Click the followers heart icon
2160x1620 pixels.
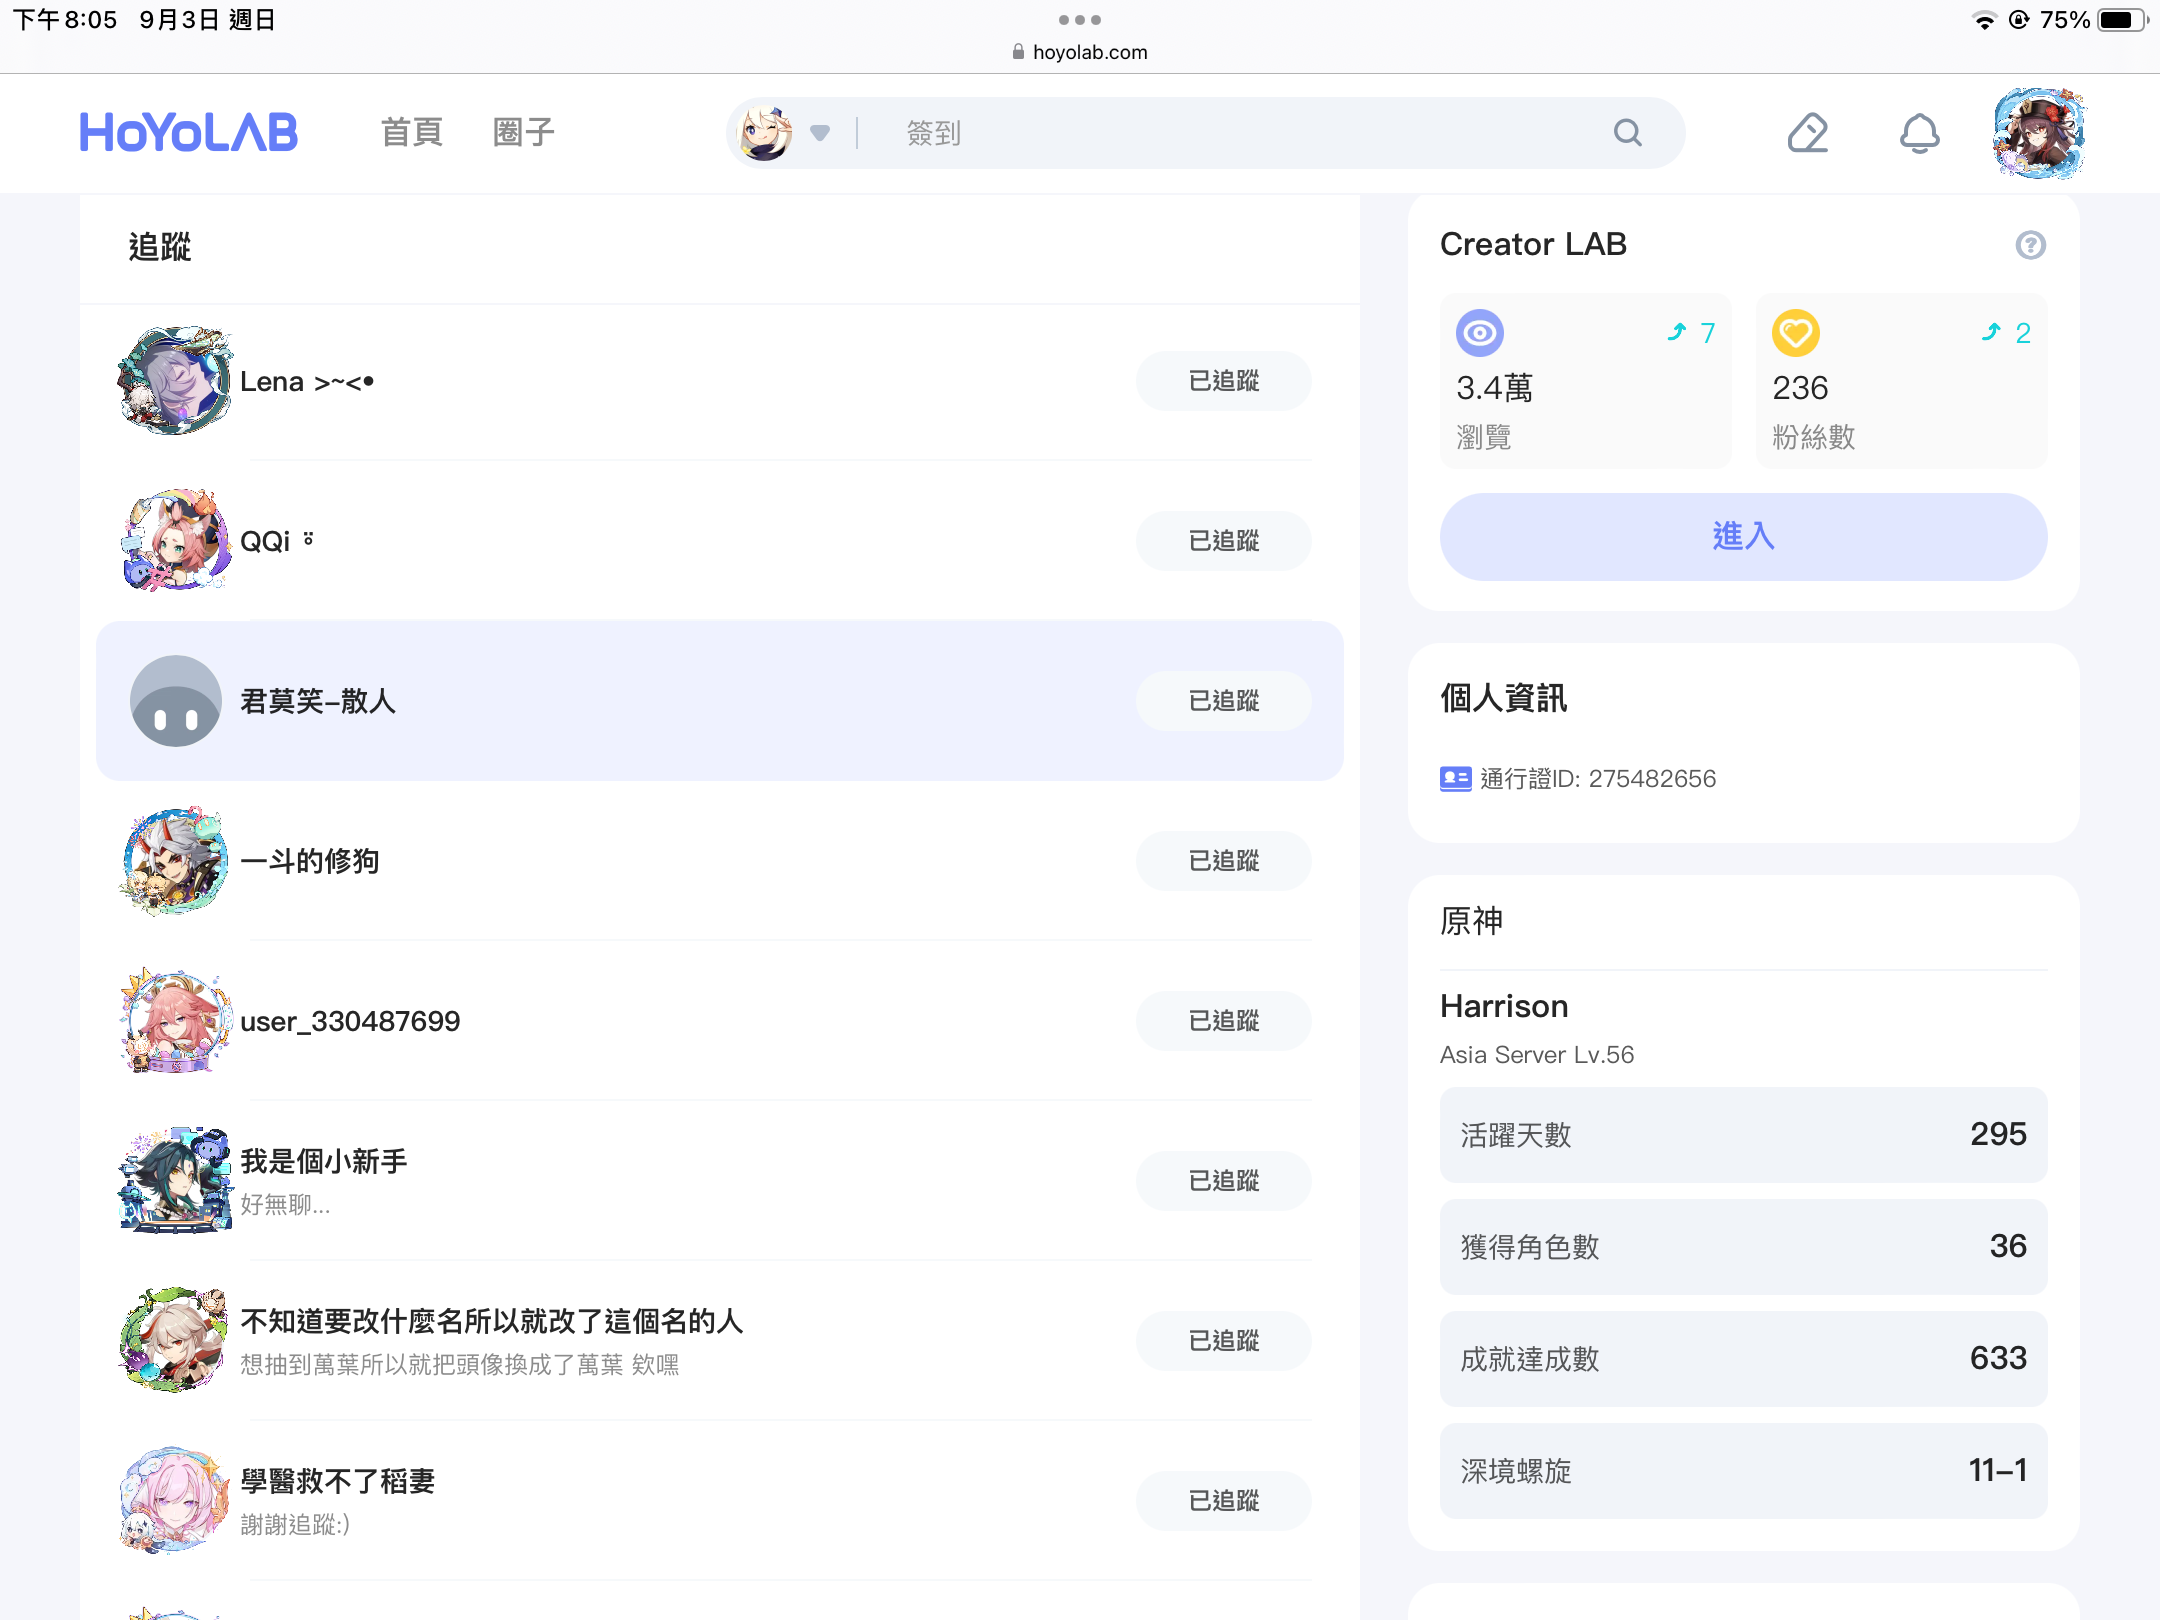click(x=1796, y=333)
